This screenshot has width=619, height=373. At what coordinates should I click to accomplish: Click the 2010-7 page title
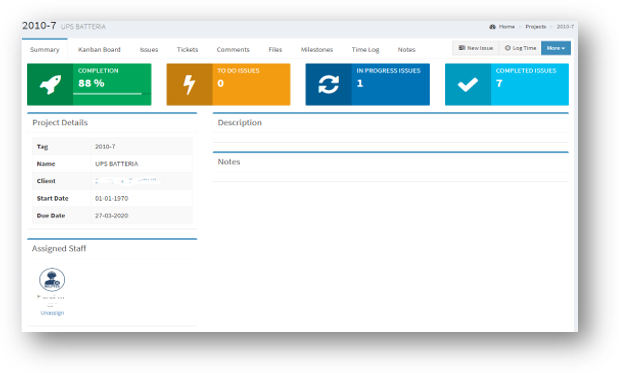[x=39, y=26]
